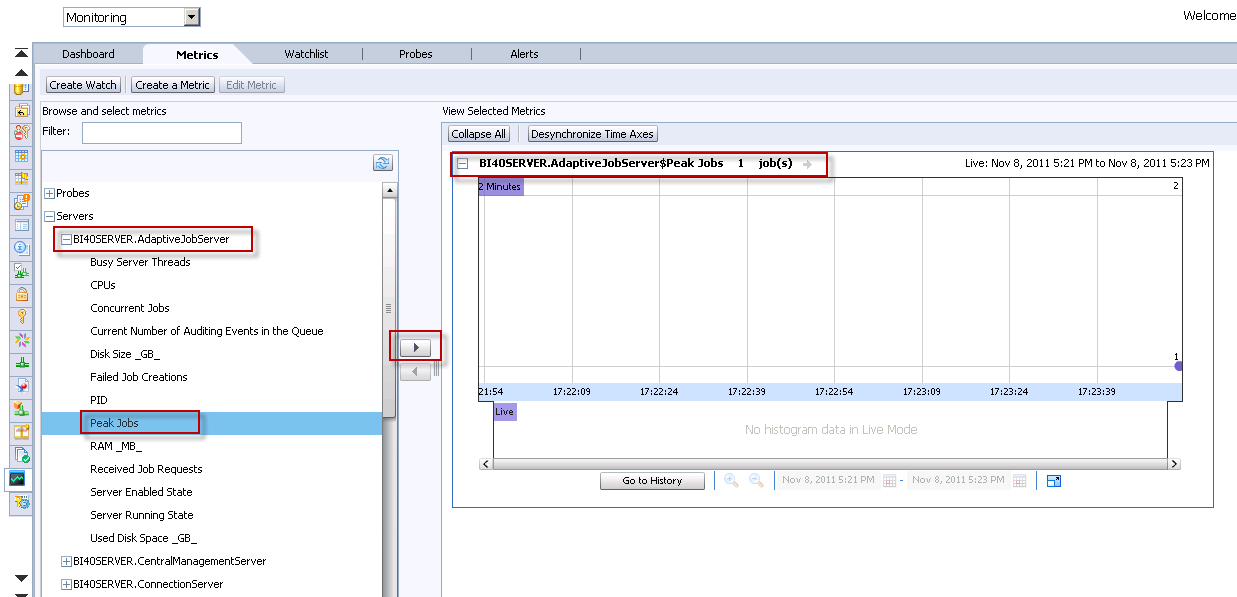Click the Edit Metric button
This screenshot has height=597, width=1237.
point(251,85)
